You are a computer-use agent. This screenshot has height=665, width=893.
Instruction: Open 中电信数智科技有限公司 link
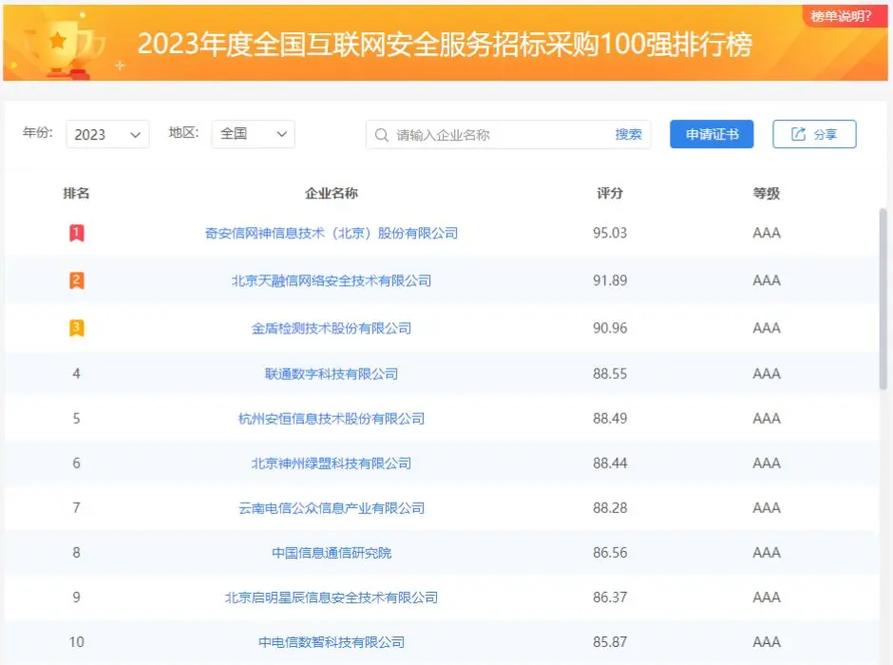(x=331, y=642)
